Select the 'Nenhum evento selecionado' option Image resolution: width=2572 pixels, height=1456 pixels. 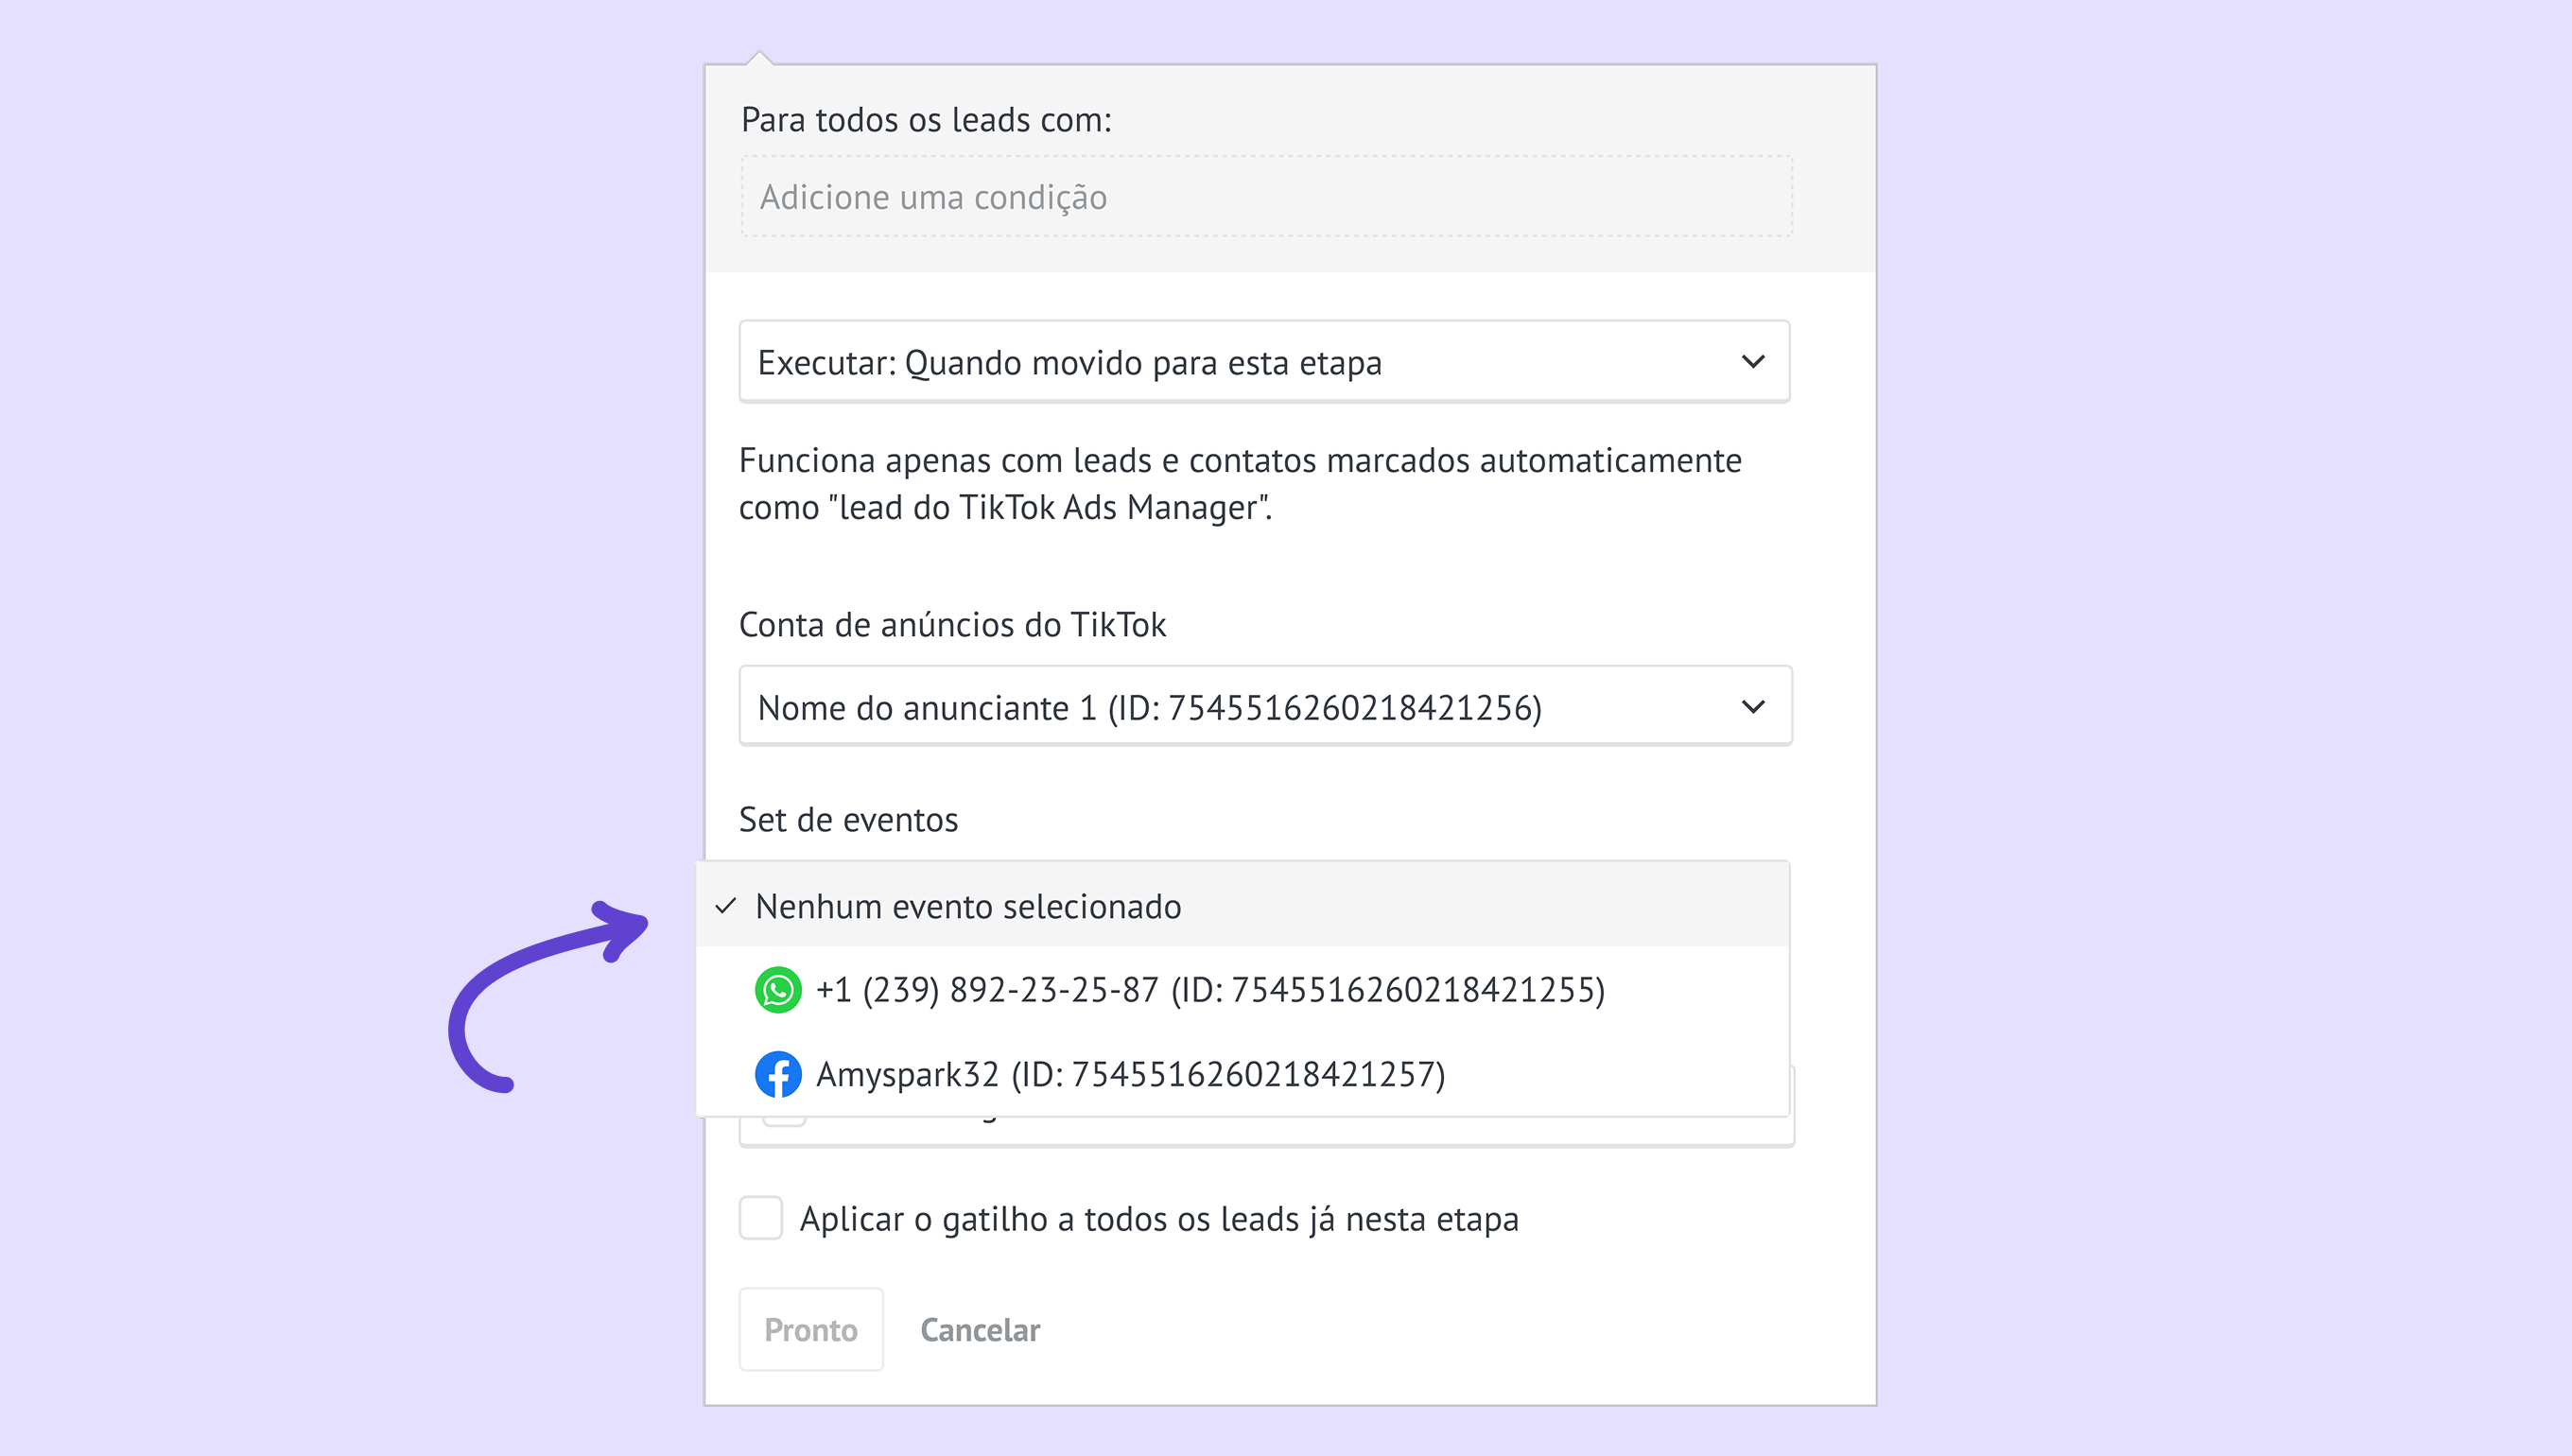coord(967,906)
